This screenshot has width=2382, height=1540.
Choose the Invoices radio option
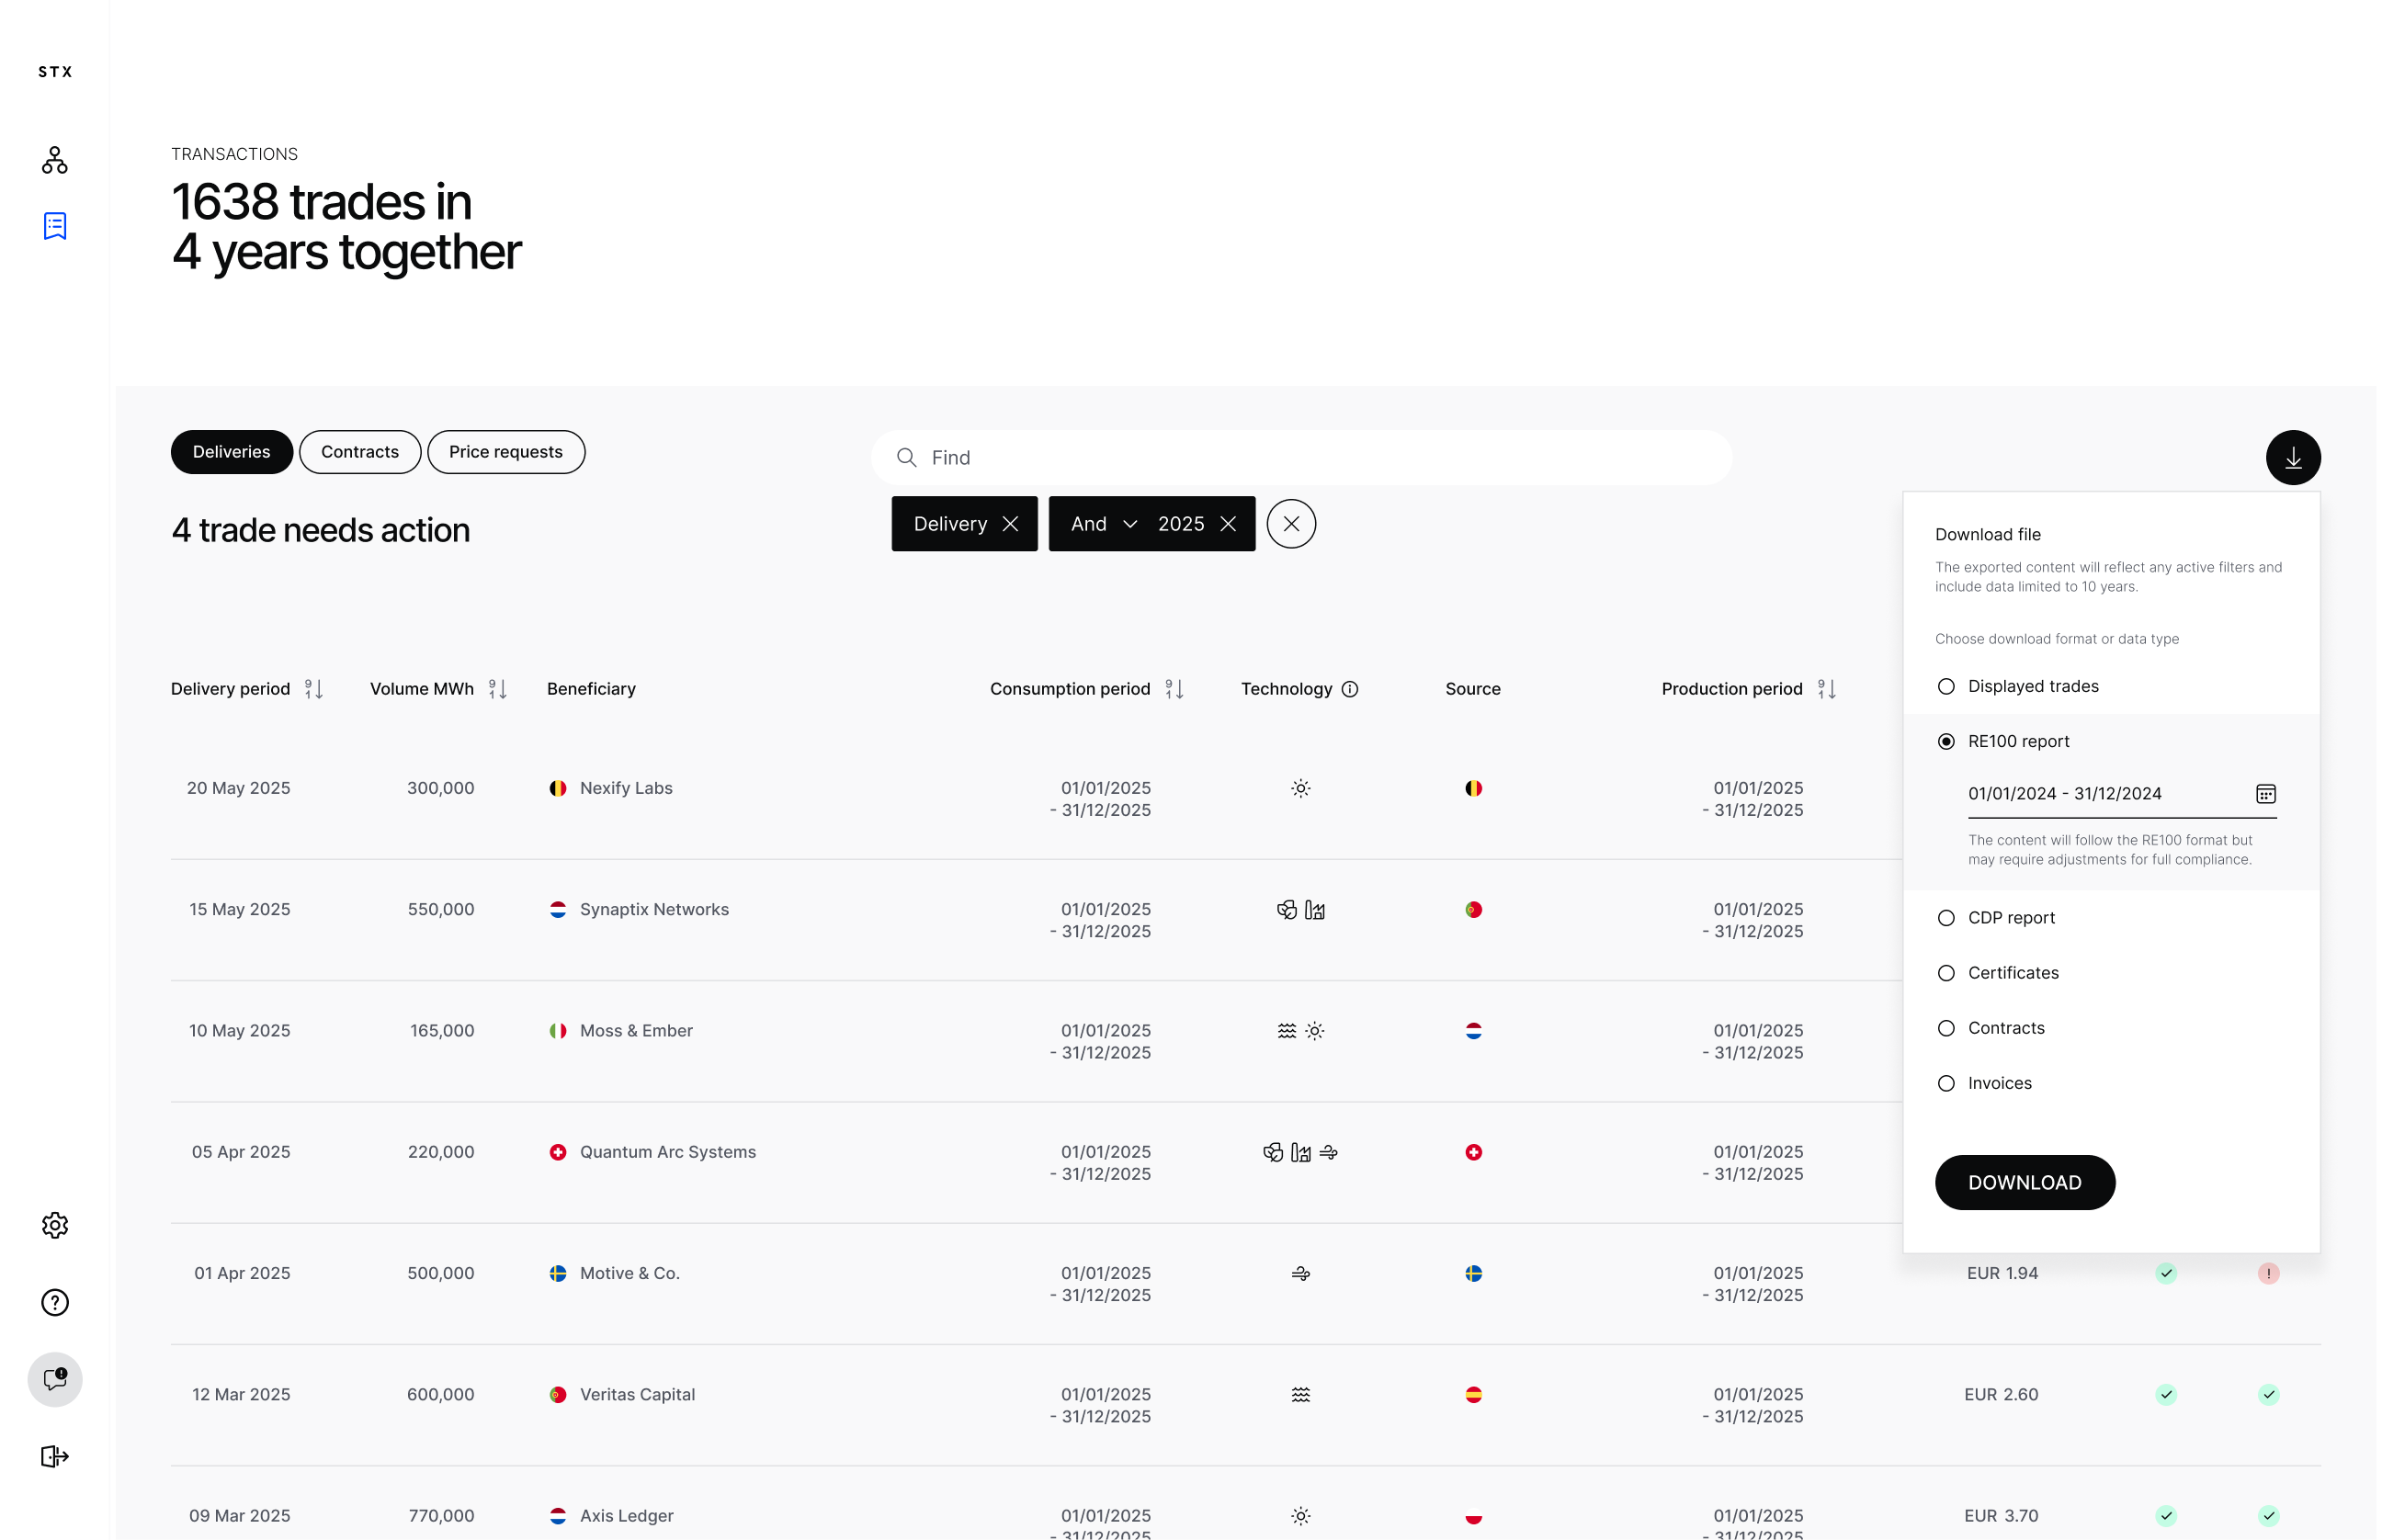[x=1946, y=1083]
